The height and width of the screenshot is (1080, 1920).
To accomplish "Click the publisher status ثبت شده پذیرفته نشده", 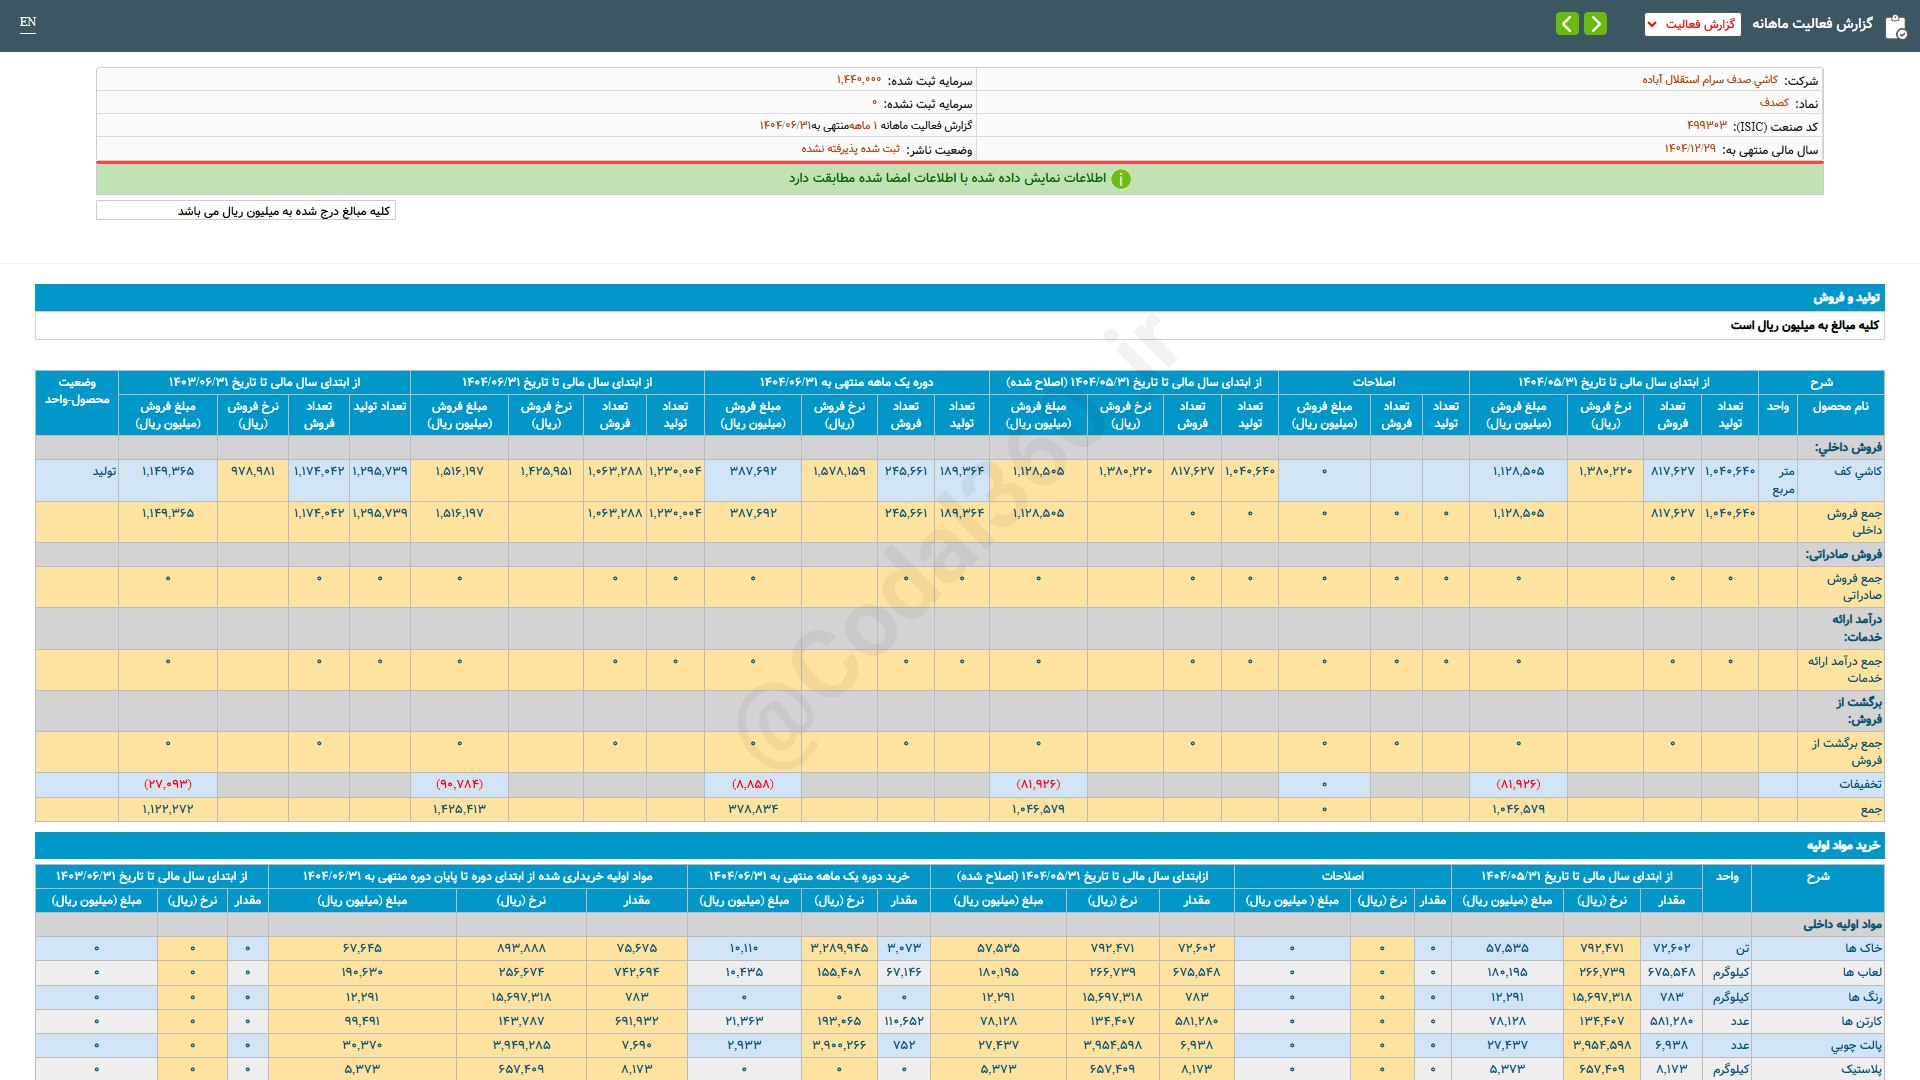I will click(x=850, y=149).
